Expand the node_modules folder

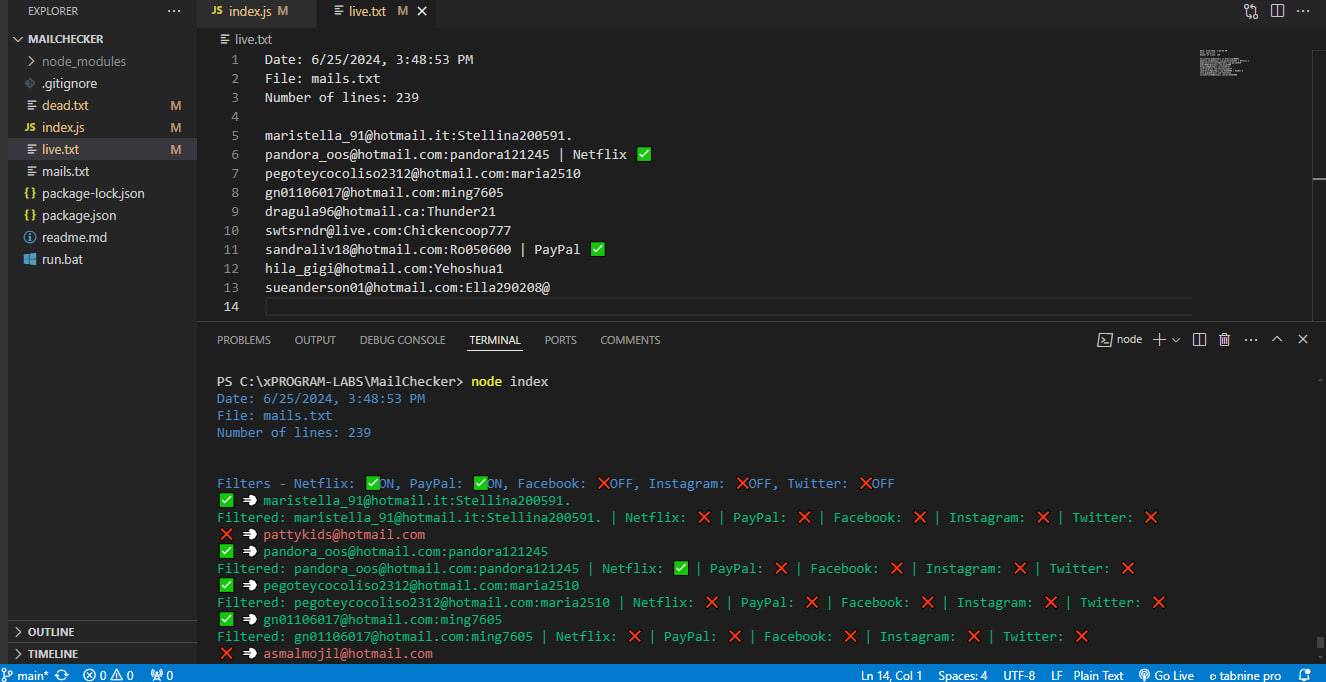click(x=84, y=61)
